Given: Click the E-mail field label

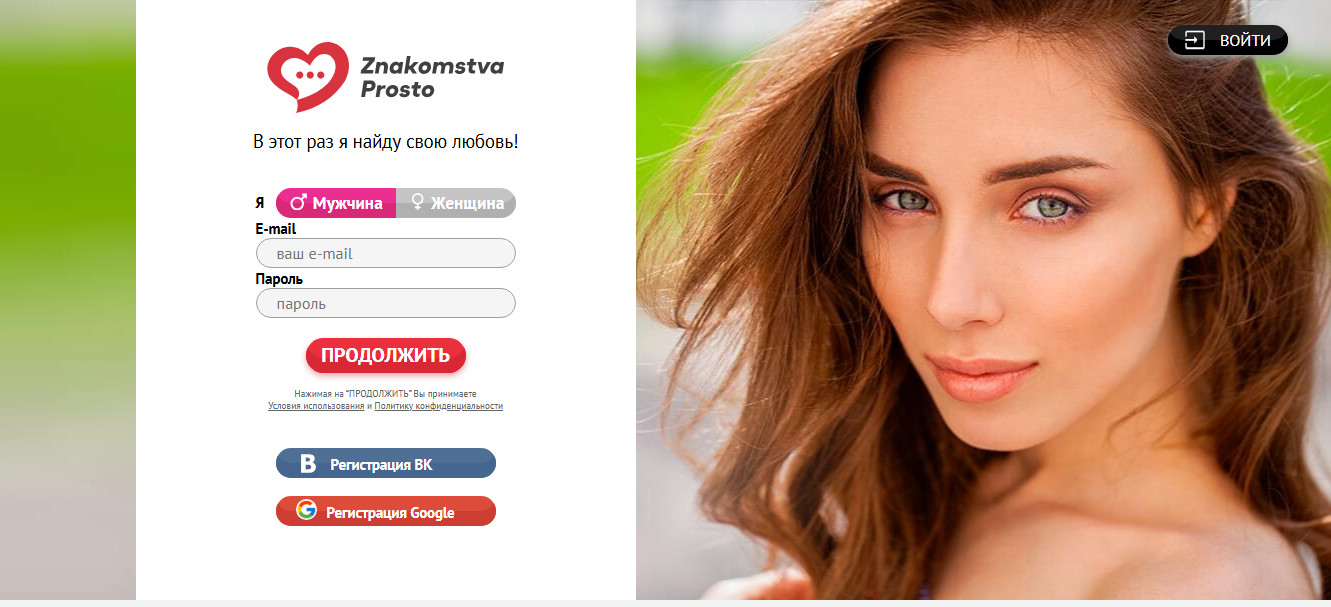Looking at the screenshot, I should pyautogui.click(x=276, y=229).
